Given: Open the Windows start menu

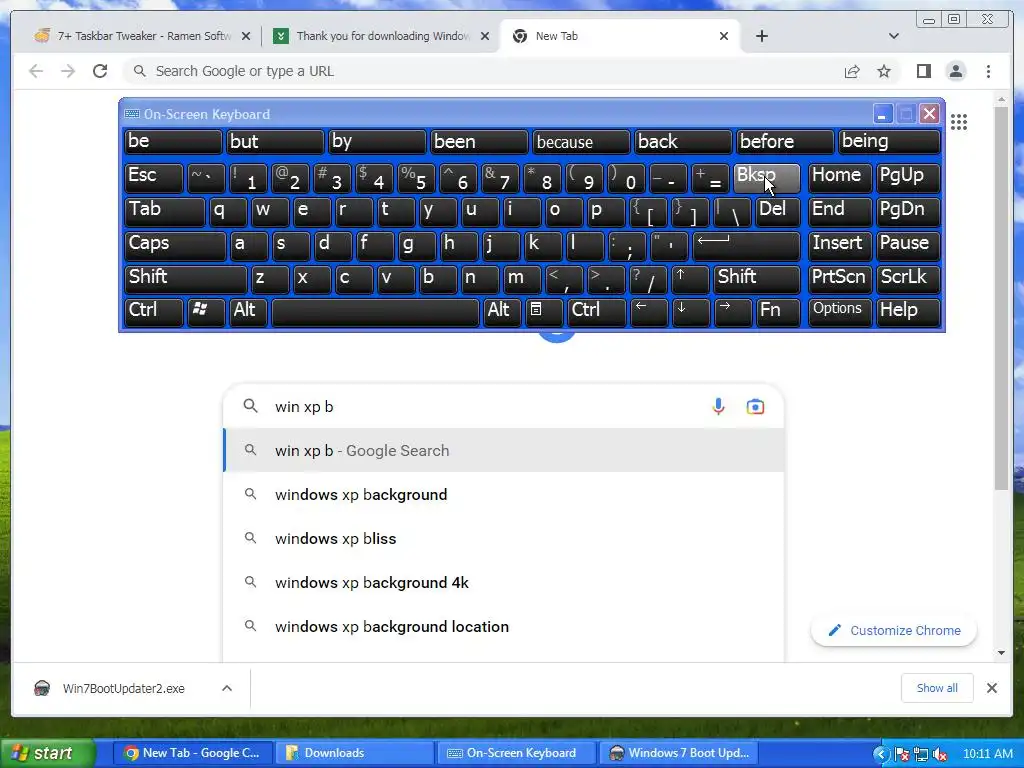Looking at the screenshot, I should point(48,753).
